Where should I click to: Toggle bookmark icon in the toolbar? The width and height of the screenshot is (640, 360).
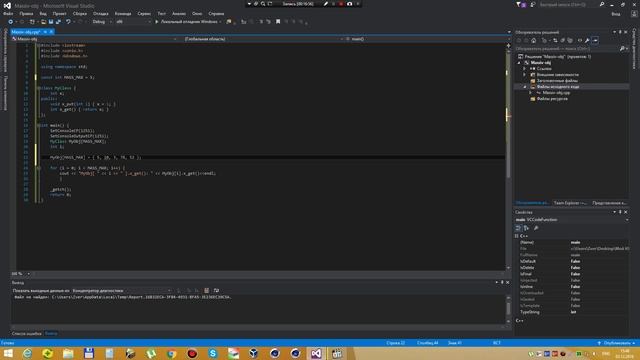click(278, 22)
